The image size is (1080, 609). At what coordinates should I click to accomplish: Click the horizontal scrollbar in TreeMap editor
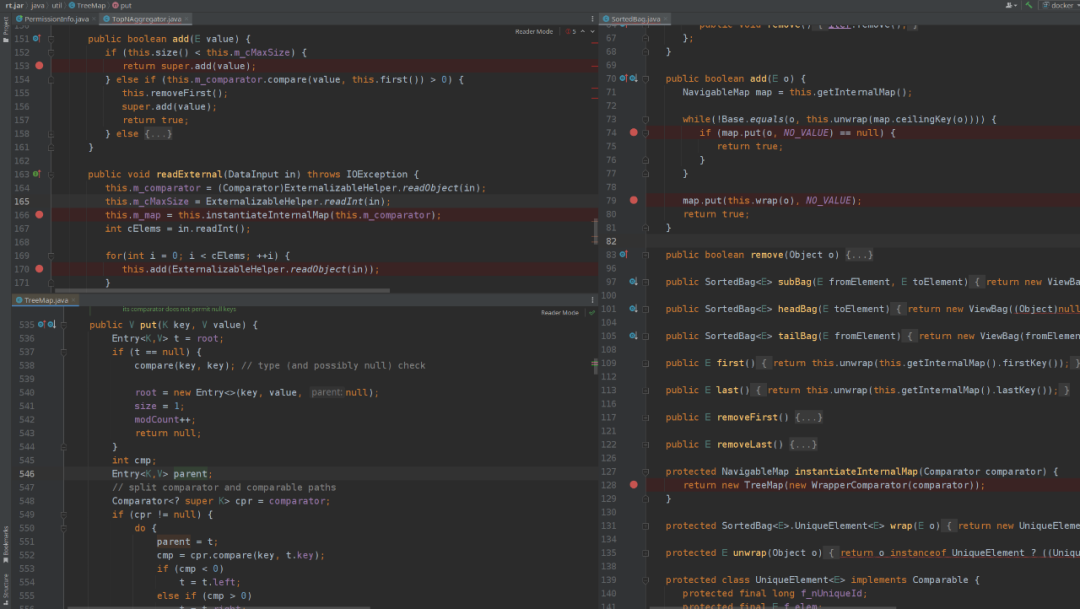(219, 608)
